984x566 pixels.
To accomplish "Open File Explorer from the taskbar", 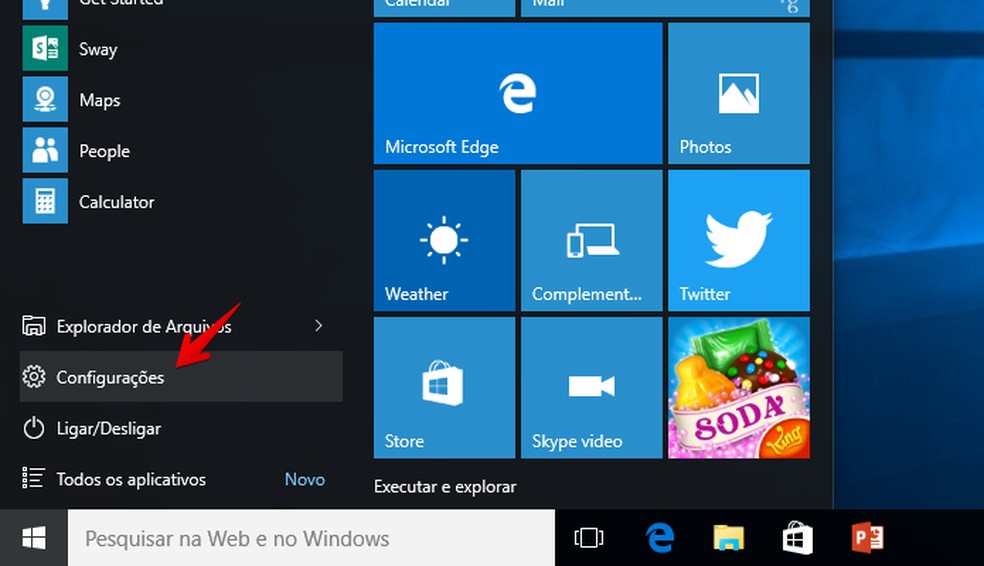I will 729,538.
